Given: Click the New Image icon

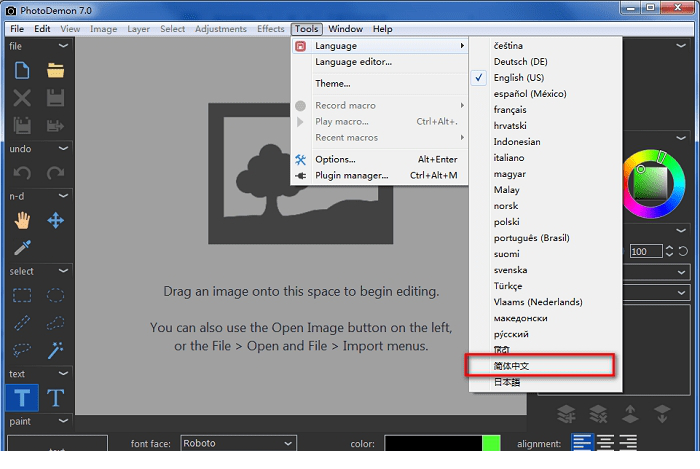Looking at the screenshot, I should [x=22, y=71].
